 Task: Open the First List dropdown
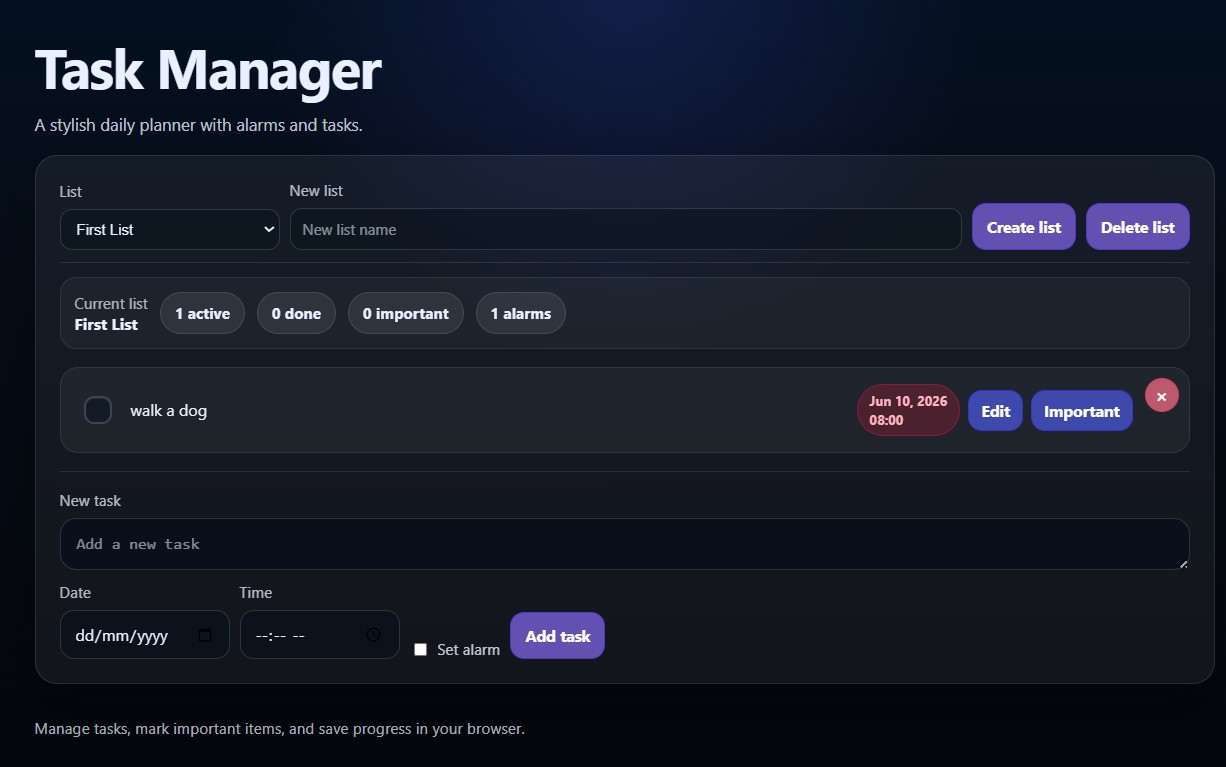[x=170, y=229]
